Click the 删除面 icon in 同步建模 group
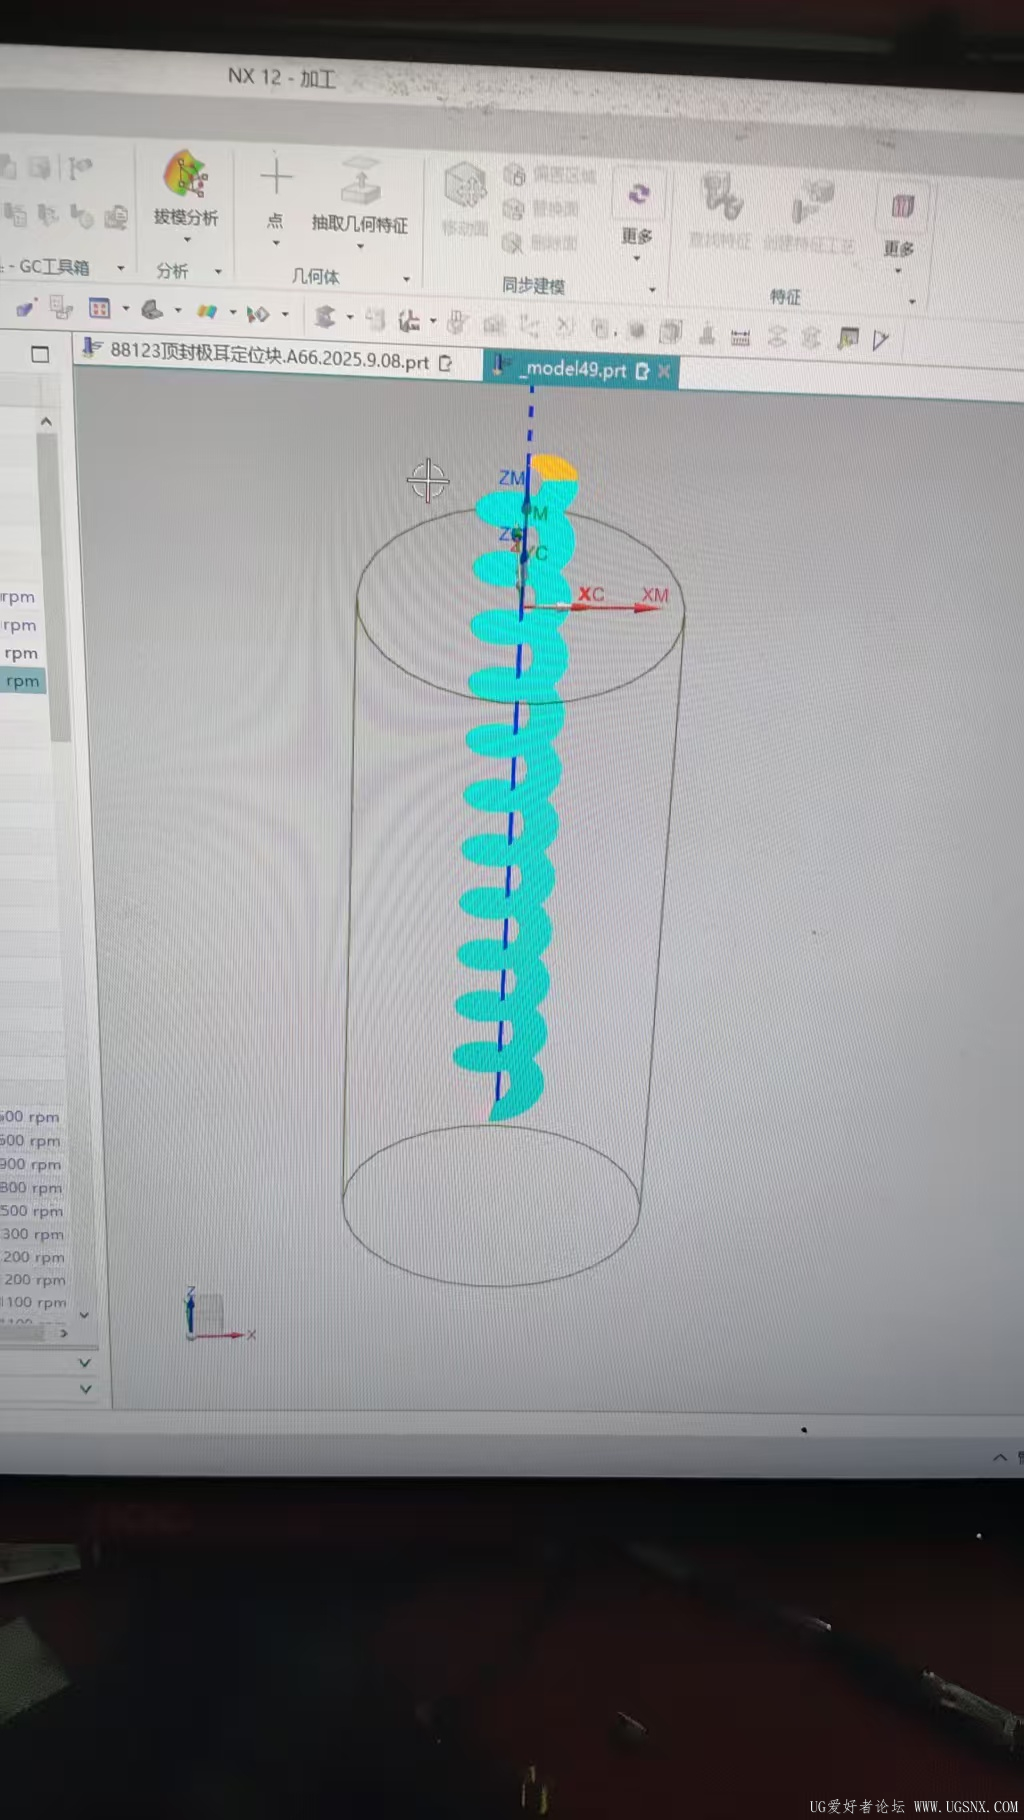 (x=513, y=242)
